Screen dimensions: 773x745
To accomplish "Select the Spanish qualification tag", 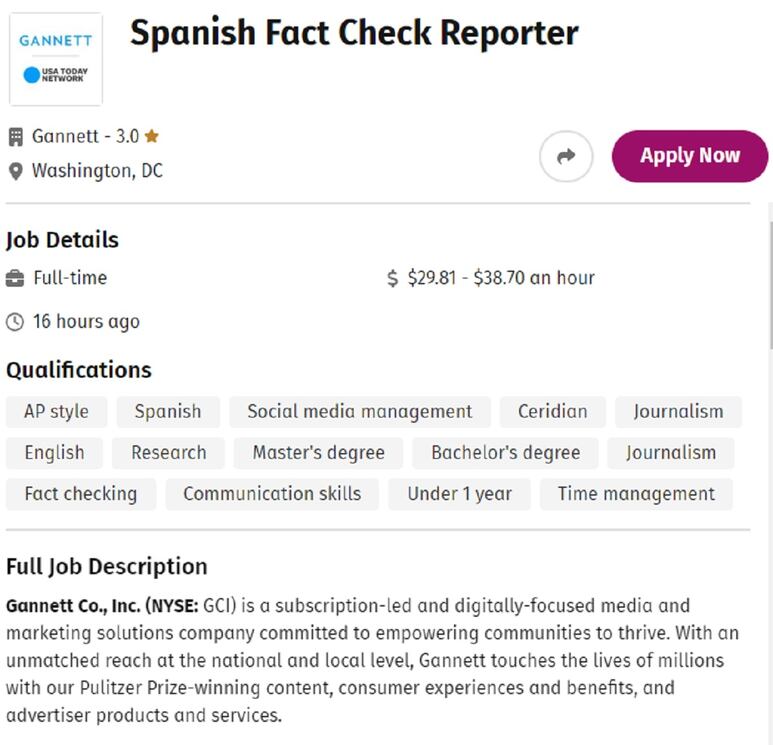I will coord(168,412).
